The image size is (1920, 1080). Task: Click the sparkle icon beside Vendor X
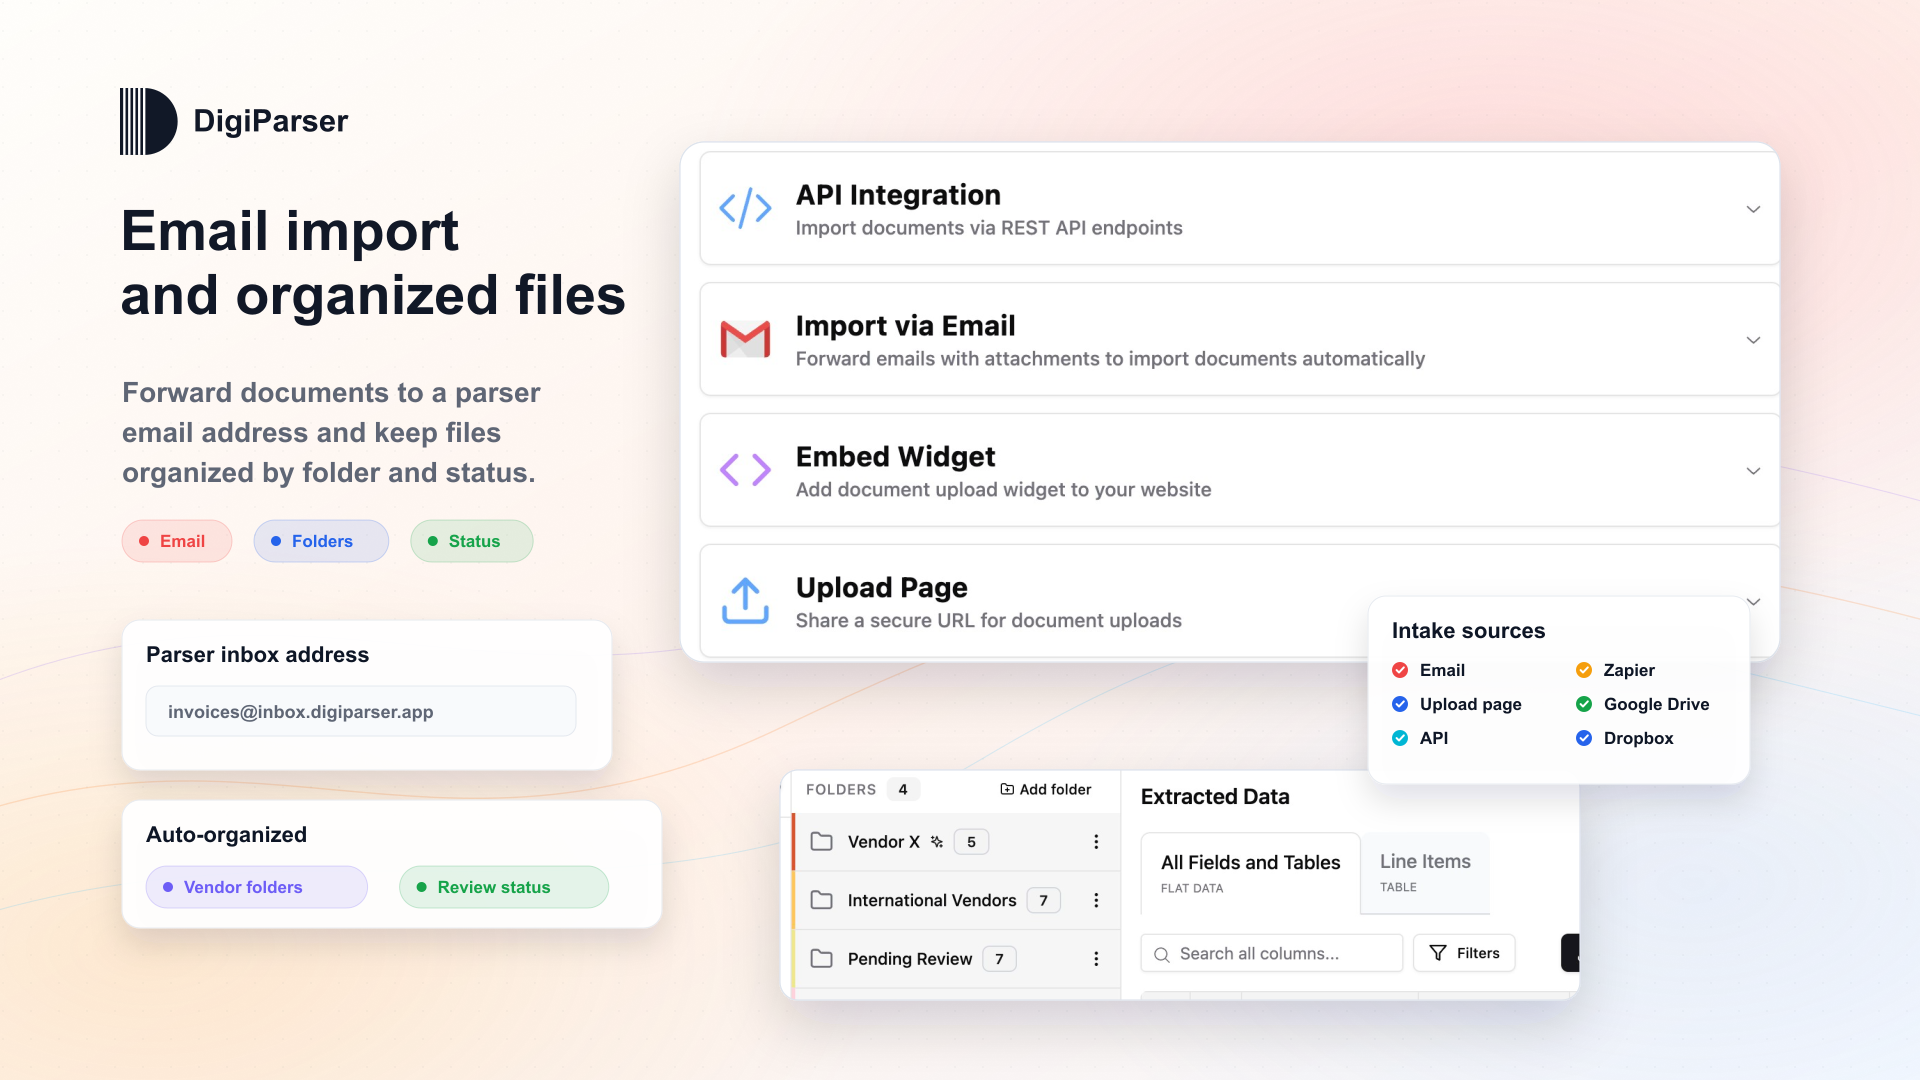pyautogui.click(x=937, y=842)
